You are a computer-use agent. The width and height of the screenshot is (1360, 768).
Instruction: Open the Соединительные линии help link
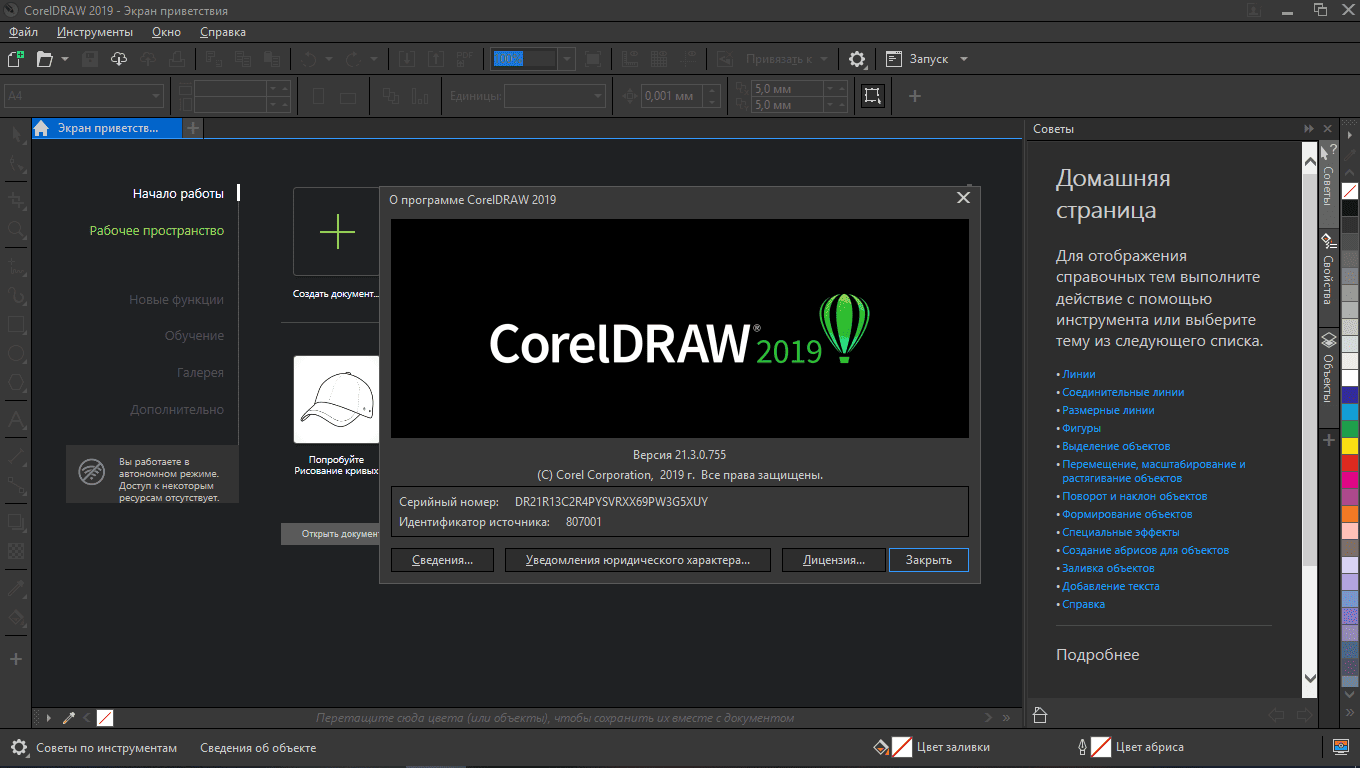[x=1123, y=392]
